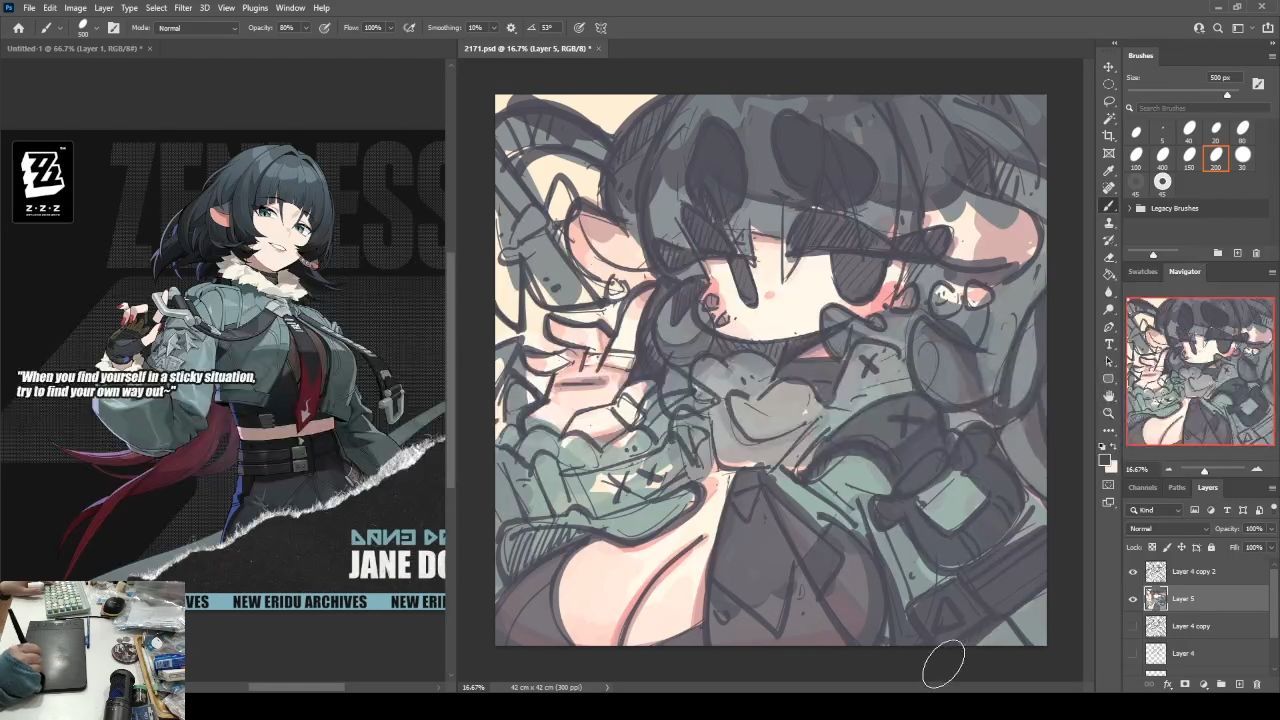The image size is (1280, 720).
Task: Open the Opacity 80% dropdown arrow
Action: 305,28
